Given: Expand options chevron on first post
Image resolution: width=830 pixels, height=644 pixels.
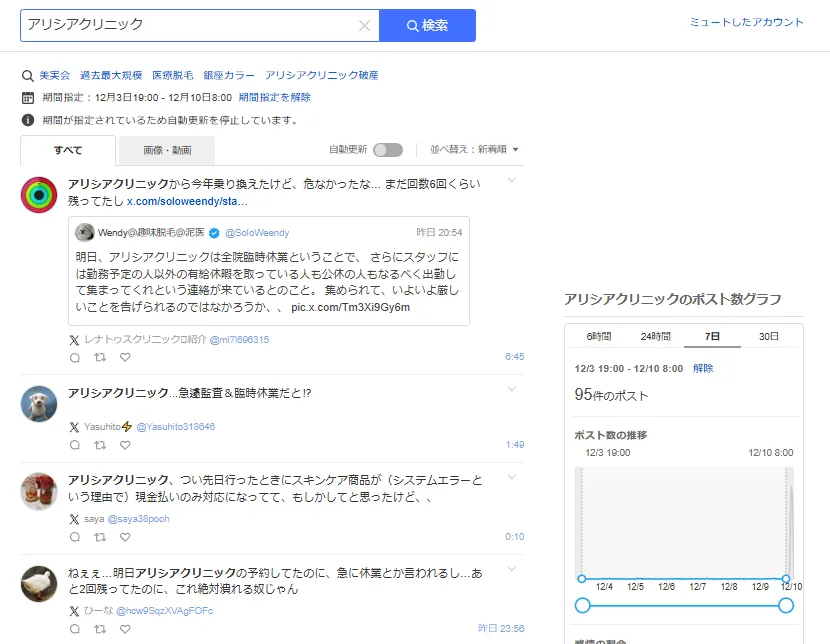Looking at the screenshot, I should pyautogui.click(x=512, y=180).
